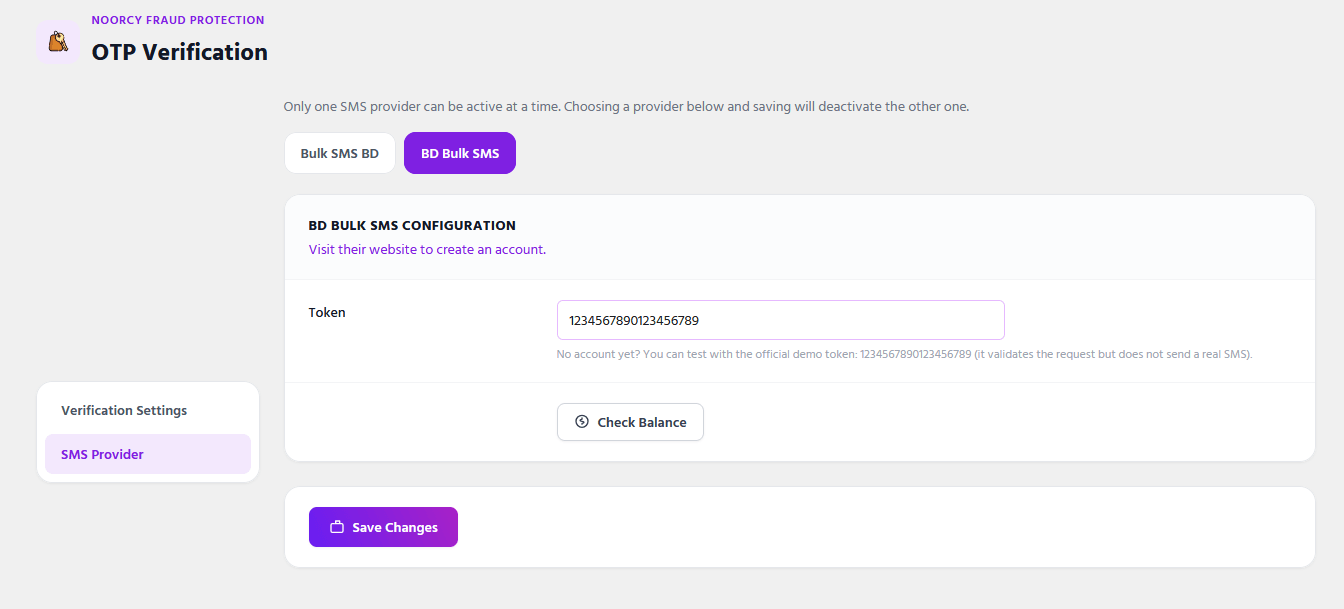Click the NOORCY FRAUD PROTECTION label
This screenshot has width=1344, height=609.
178,20
